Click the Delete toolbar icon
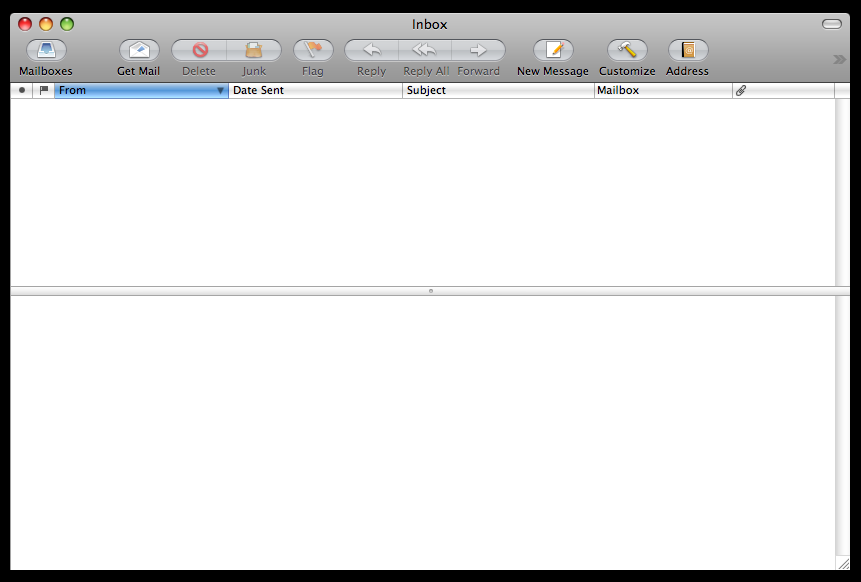Image resolution: width=861 pixels, height=582 pixels. 199,50
